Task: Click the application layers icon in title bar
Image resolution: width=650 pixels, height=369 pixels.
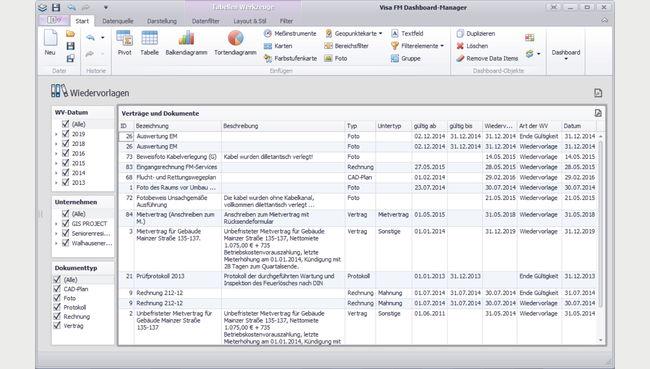Action: click(x=42, y=7)
